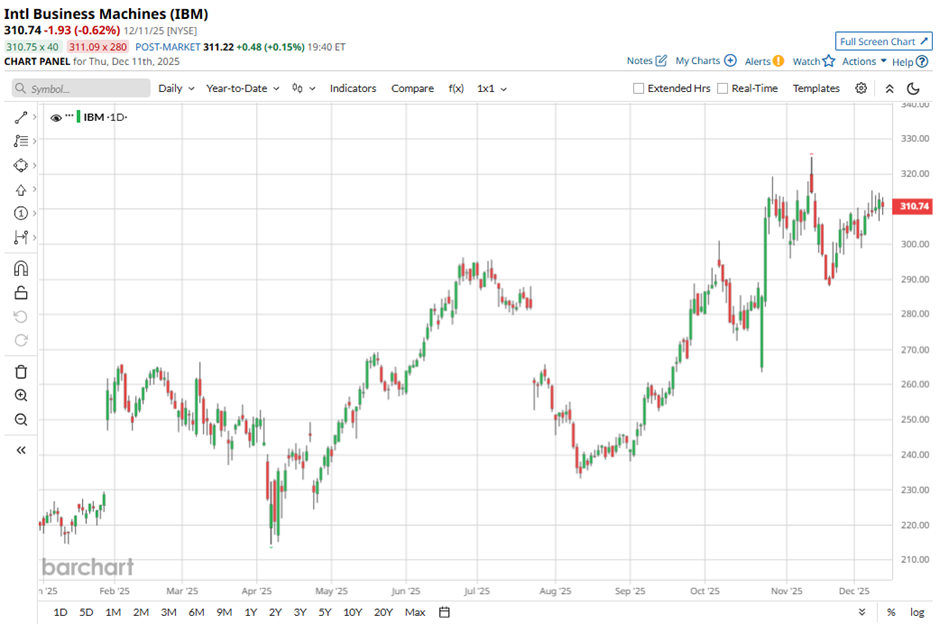Zoom in on the chart

click(x=20, y=396)
